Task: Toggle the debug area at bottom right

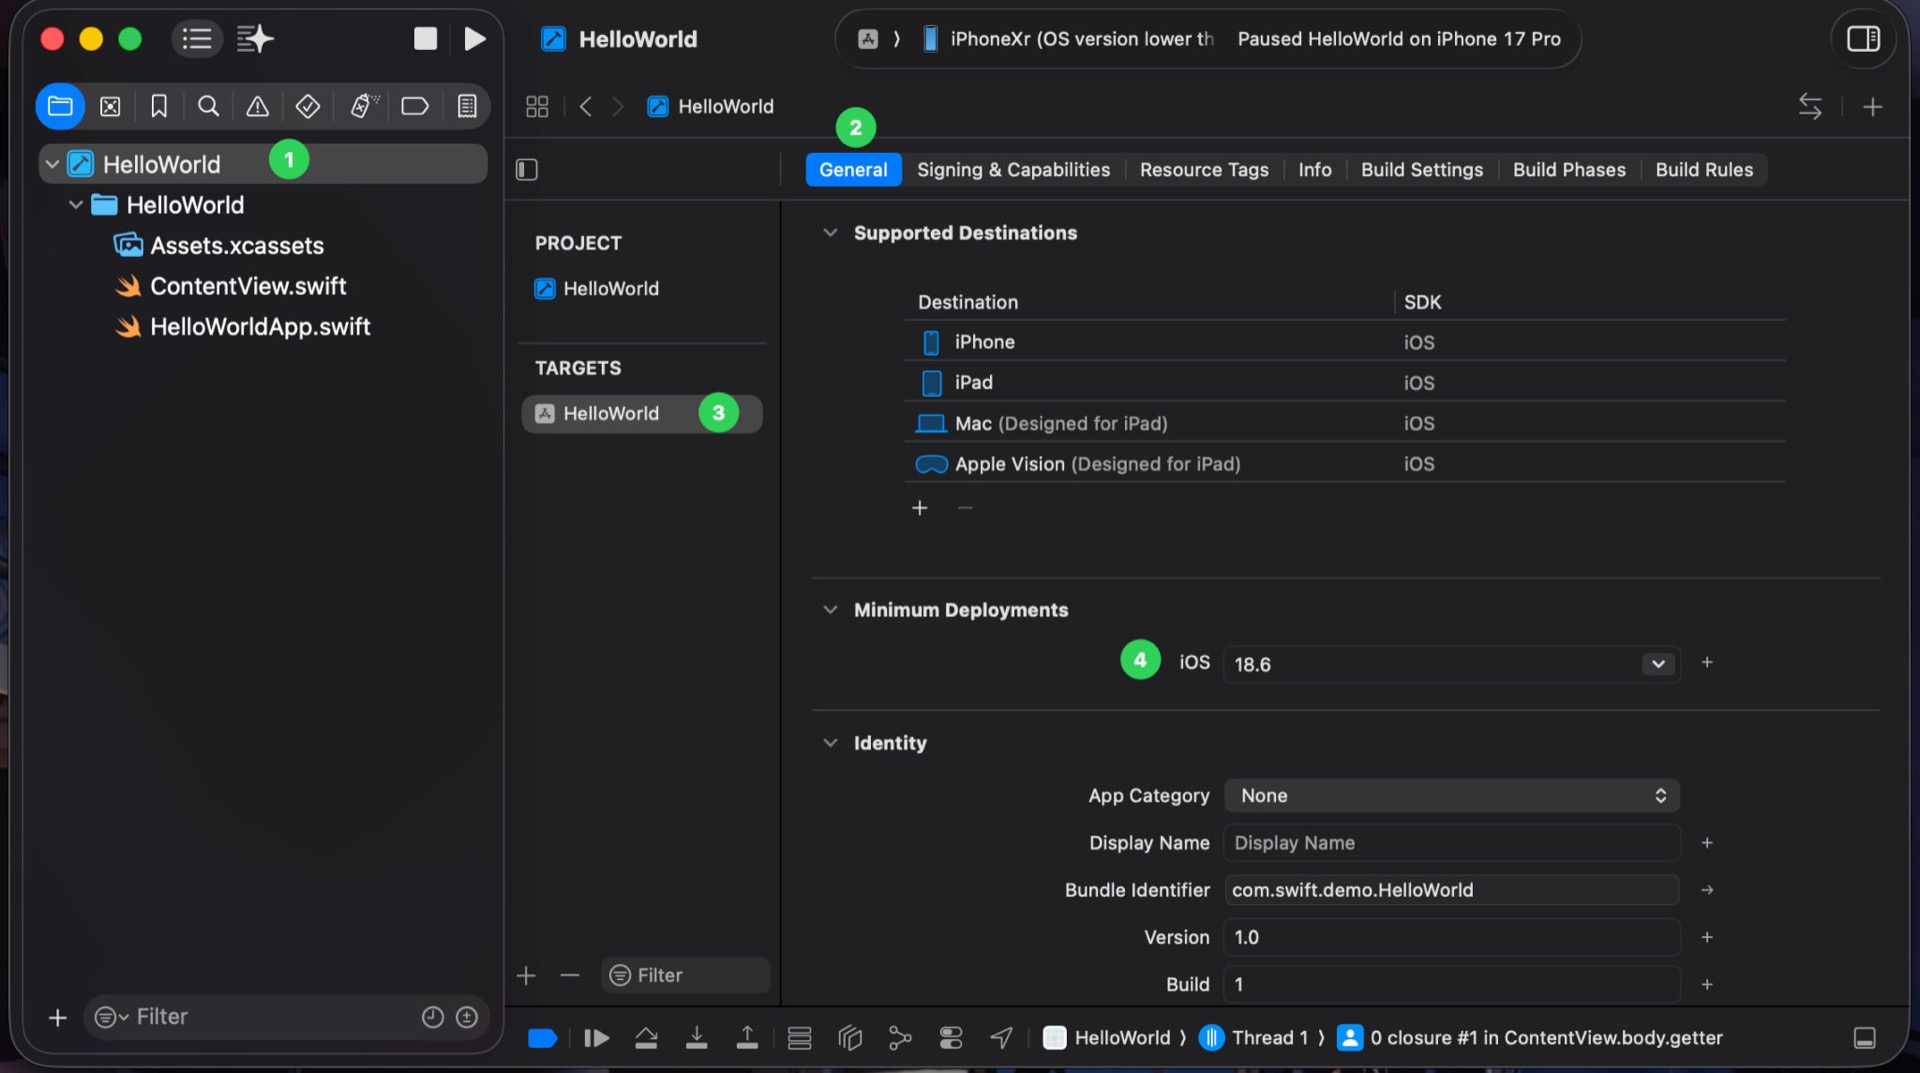Action: click(x=1865, y=1038)
